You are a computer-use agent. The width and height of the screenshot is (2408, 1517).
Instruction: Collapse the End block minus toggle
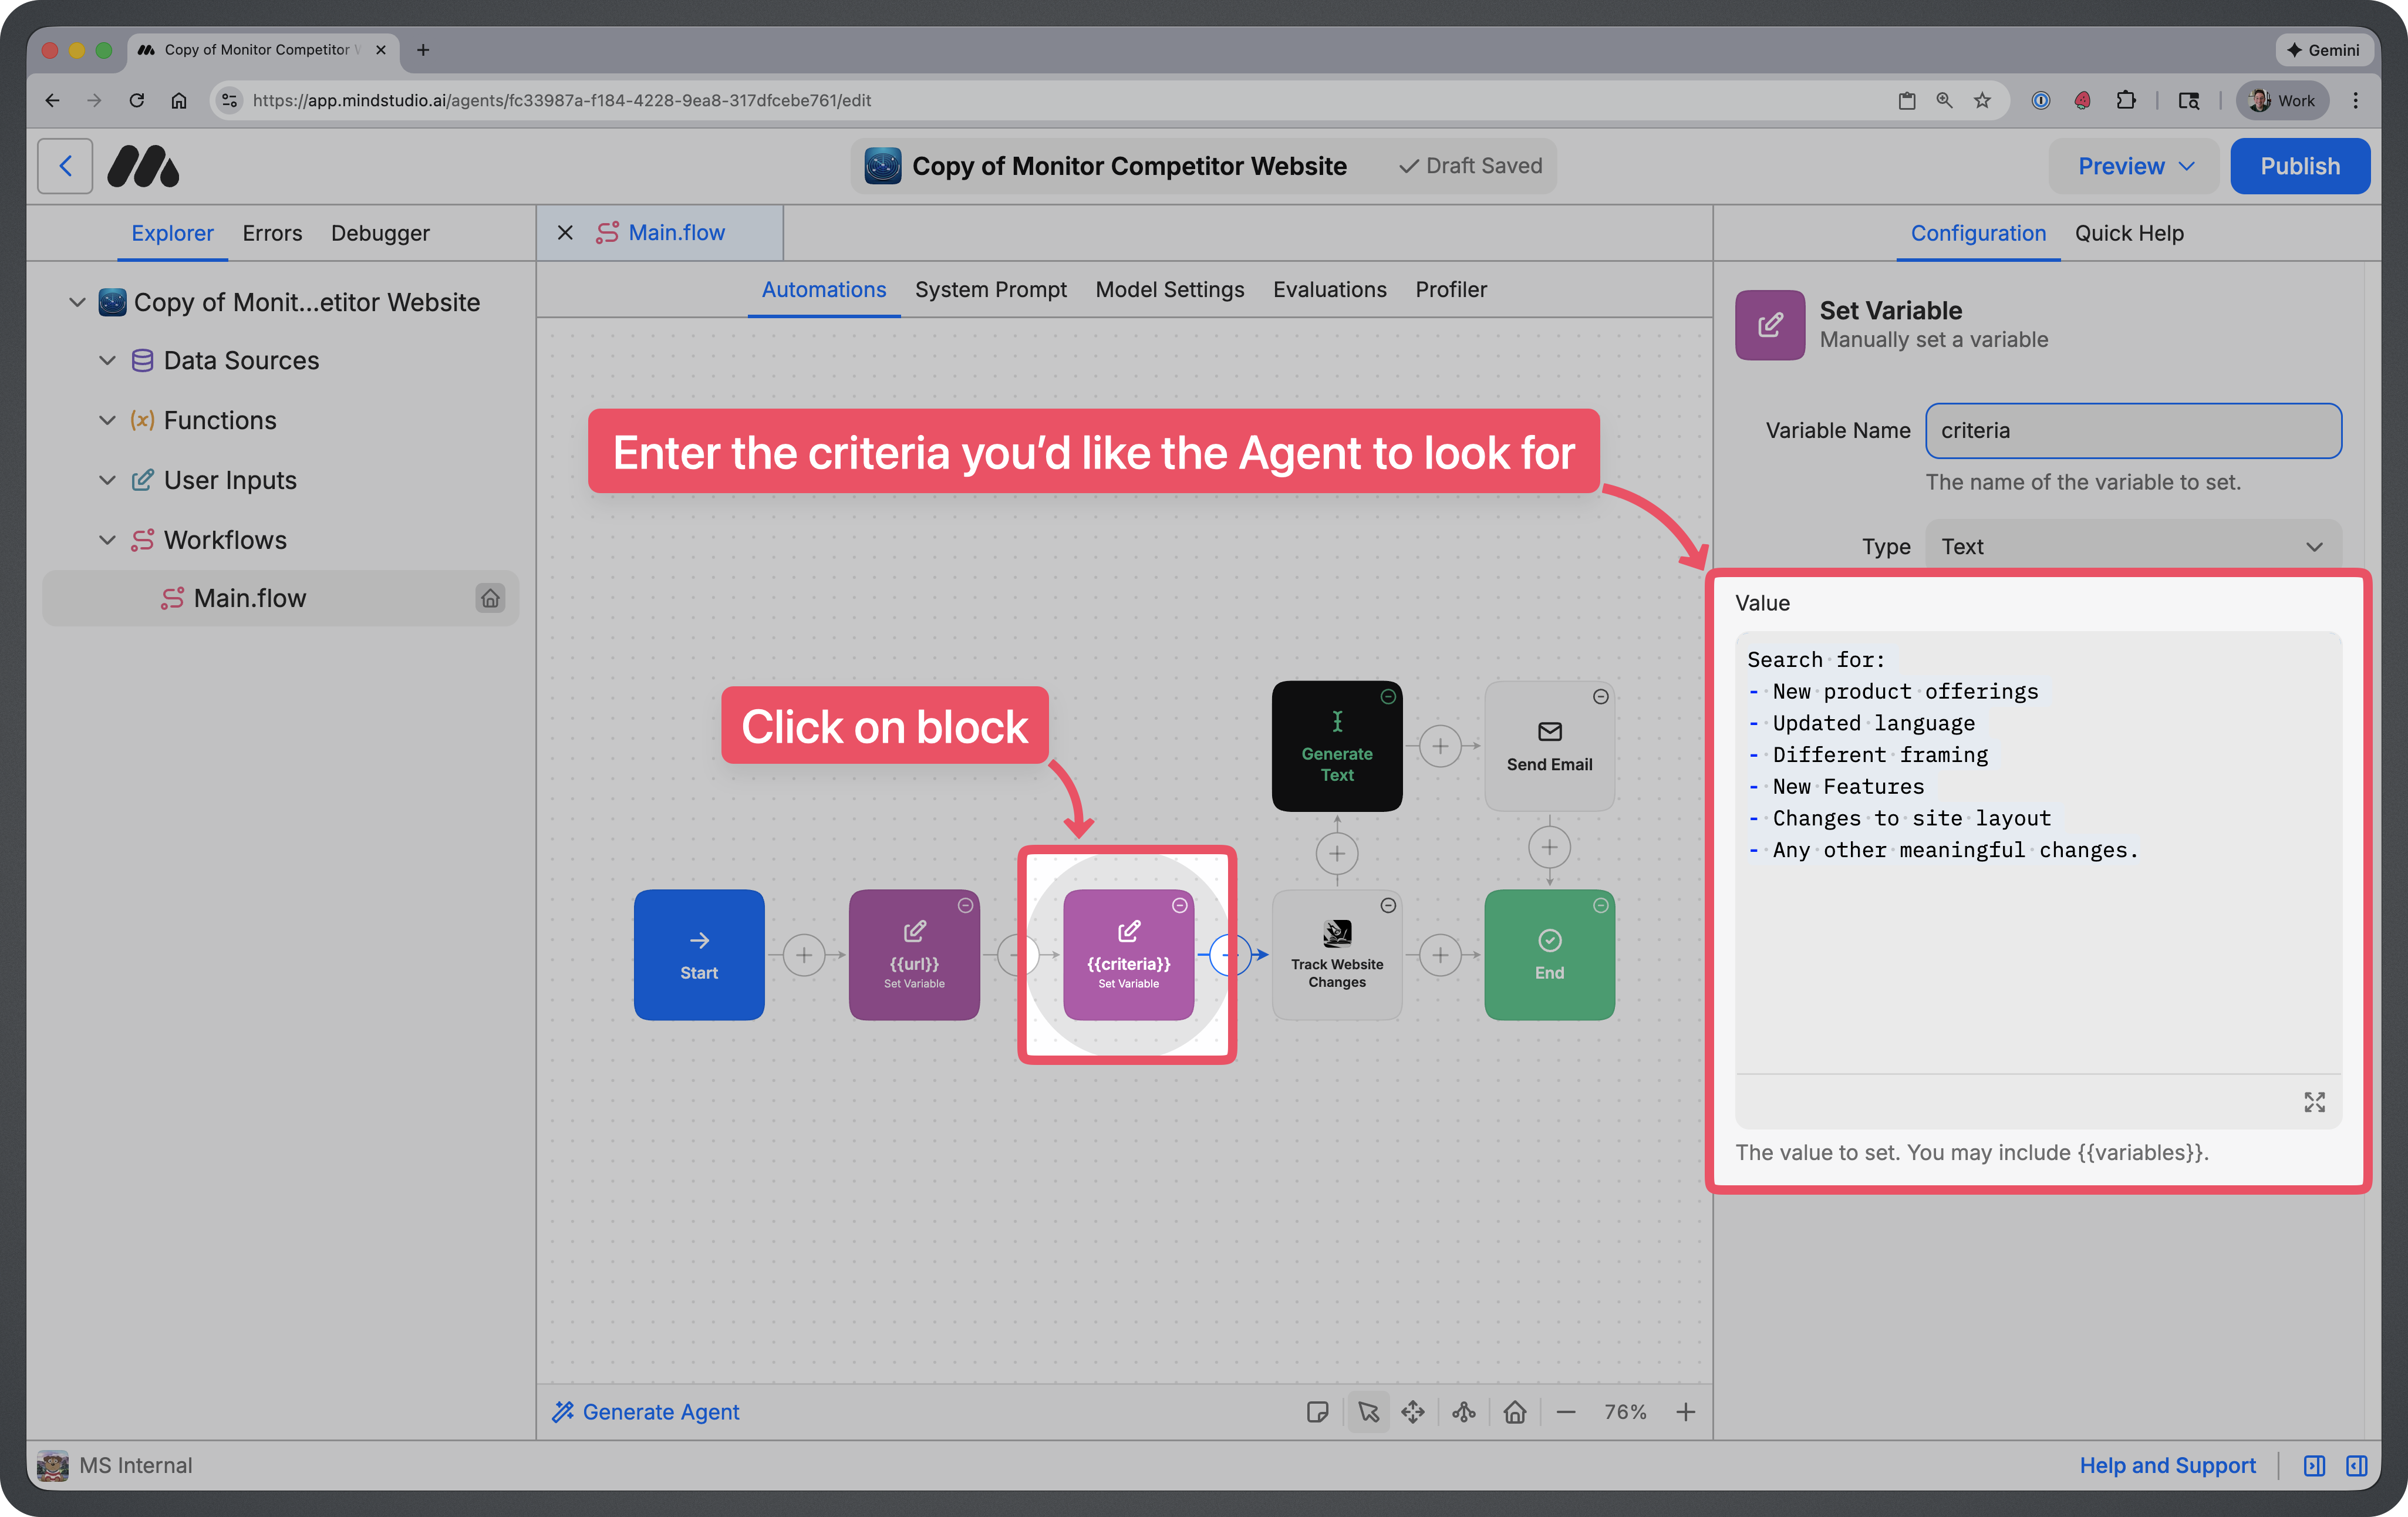pos(1601,905)
